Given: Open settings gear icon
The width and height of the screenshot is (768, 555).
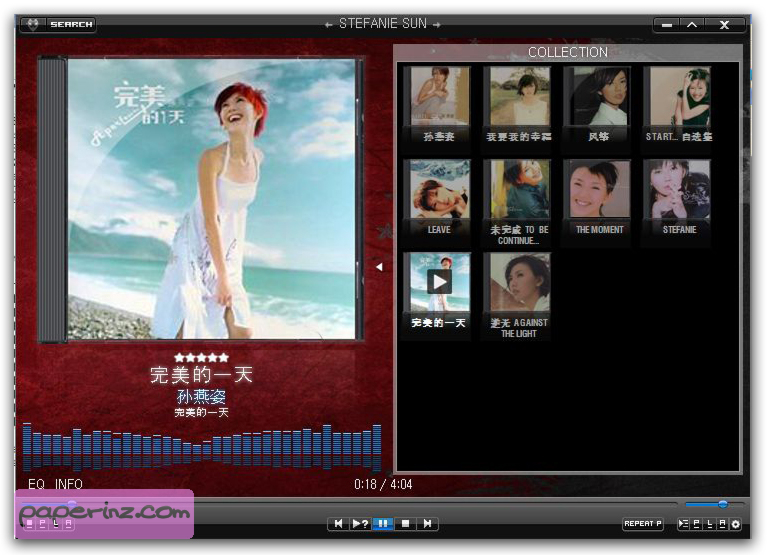Looking at the screenshot, I should [x=735, y=524].
